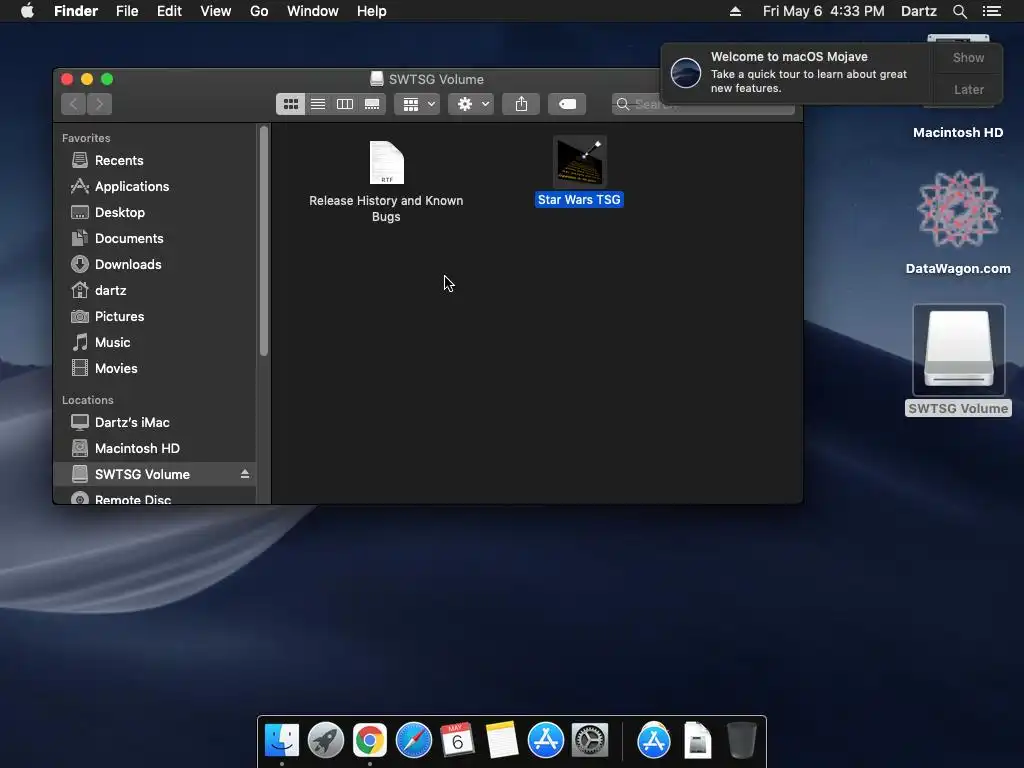The image size is (1024, 768).
Task: Close the SWTSG Volume Finder window
Action: point(67,79)
